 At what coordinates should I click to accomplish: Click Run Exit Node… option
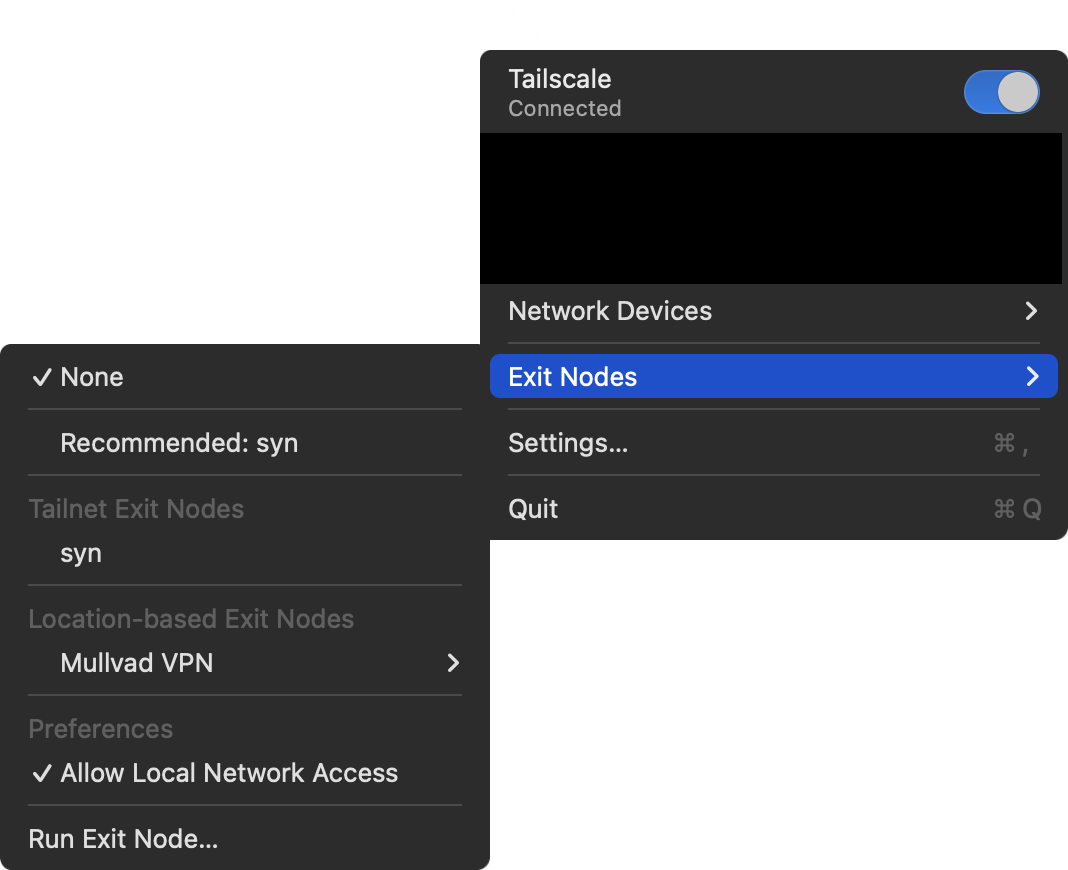(123, 839)
